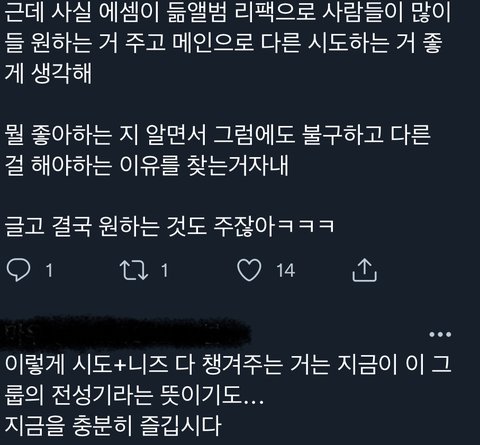This screenshot has width=480, height=445.
Task: Click the empty gap between the two tweets
Action: pyautogui.click(x=240, y=302)
